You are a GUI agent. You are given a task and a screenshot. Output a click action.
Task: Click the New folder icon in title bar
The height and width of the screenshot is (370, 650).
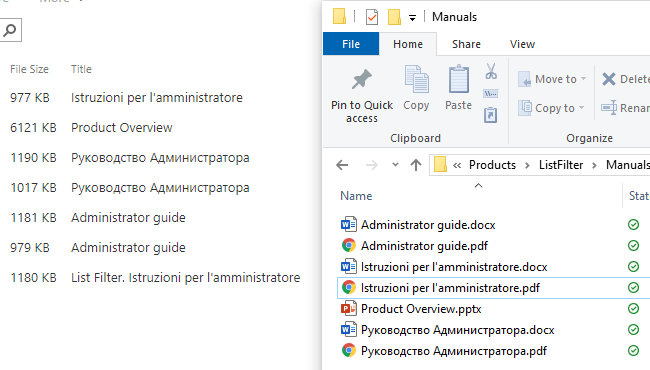pyautogui.click(x=394, y=17)
